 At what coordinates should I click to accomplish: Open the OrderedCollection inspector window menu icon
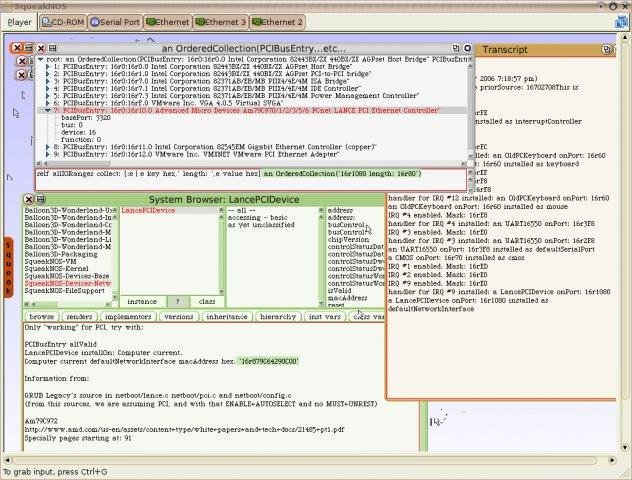[x=52, y=48]
